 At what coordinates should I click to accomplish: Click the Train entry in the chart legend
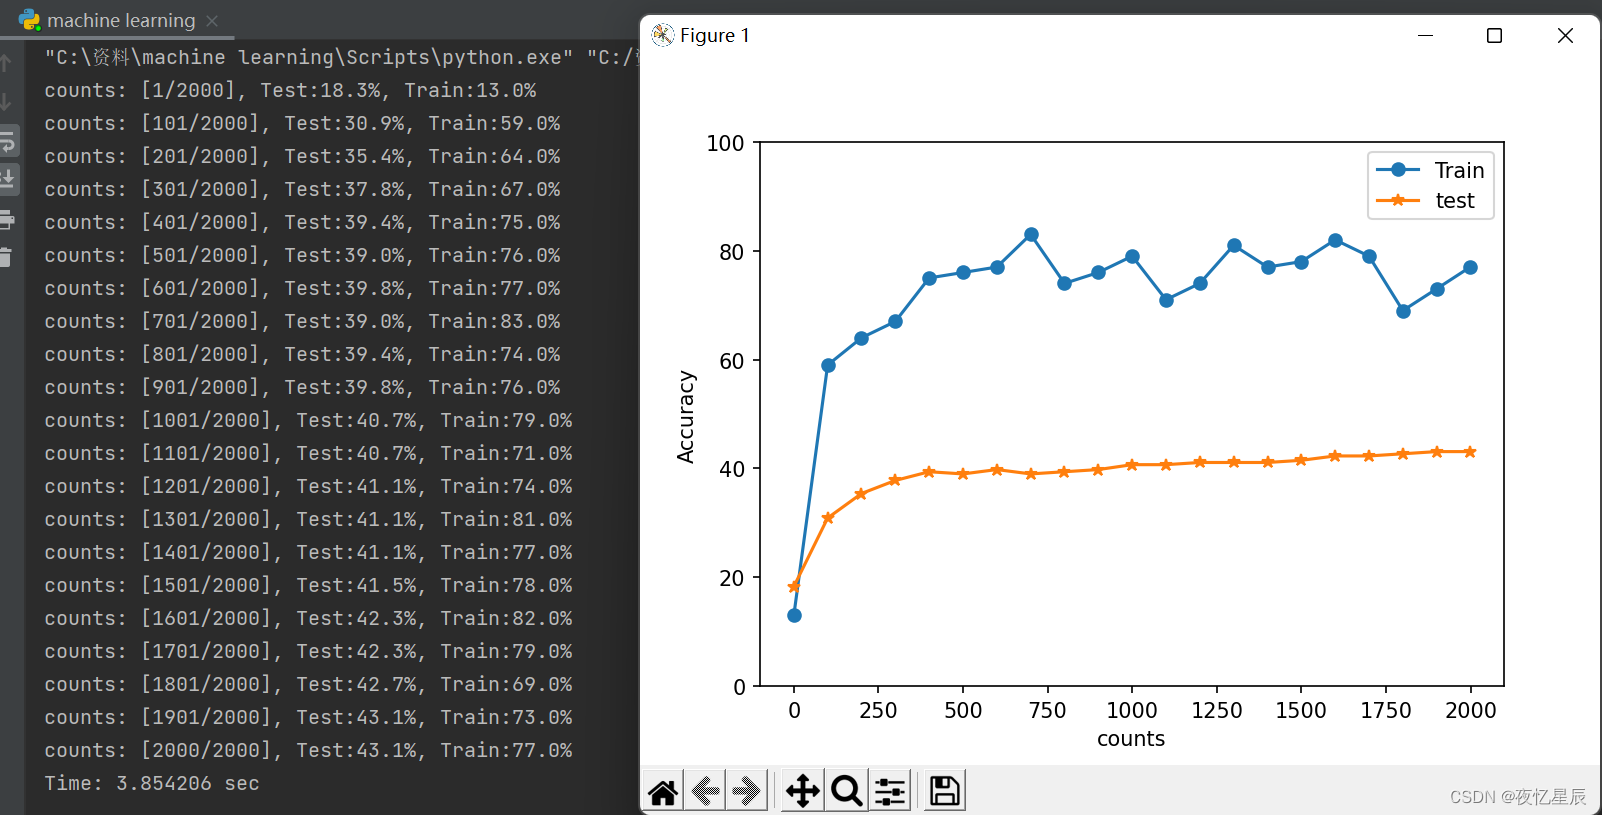pos(1430,170)
